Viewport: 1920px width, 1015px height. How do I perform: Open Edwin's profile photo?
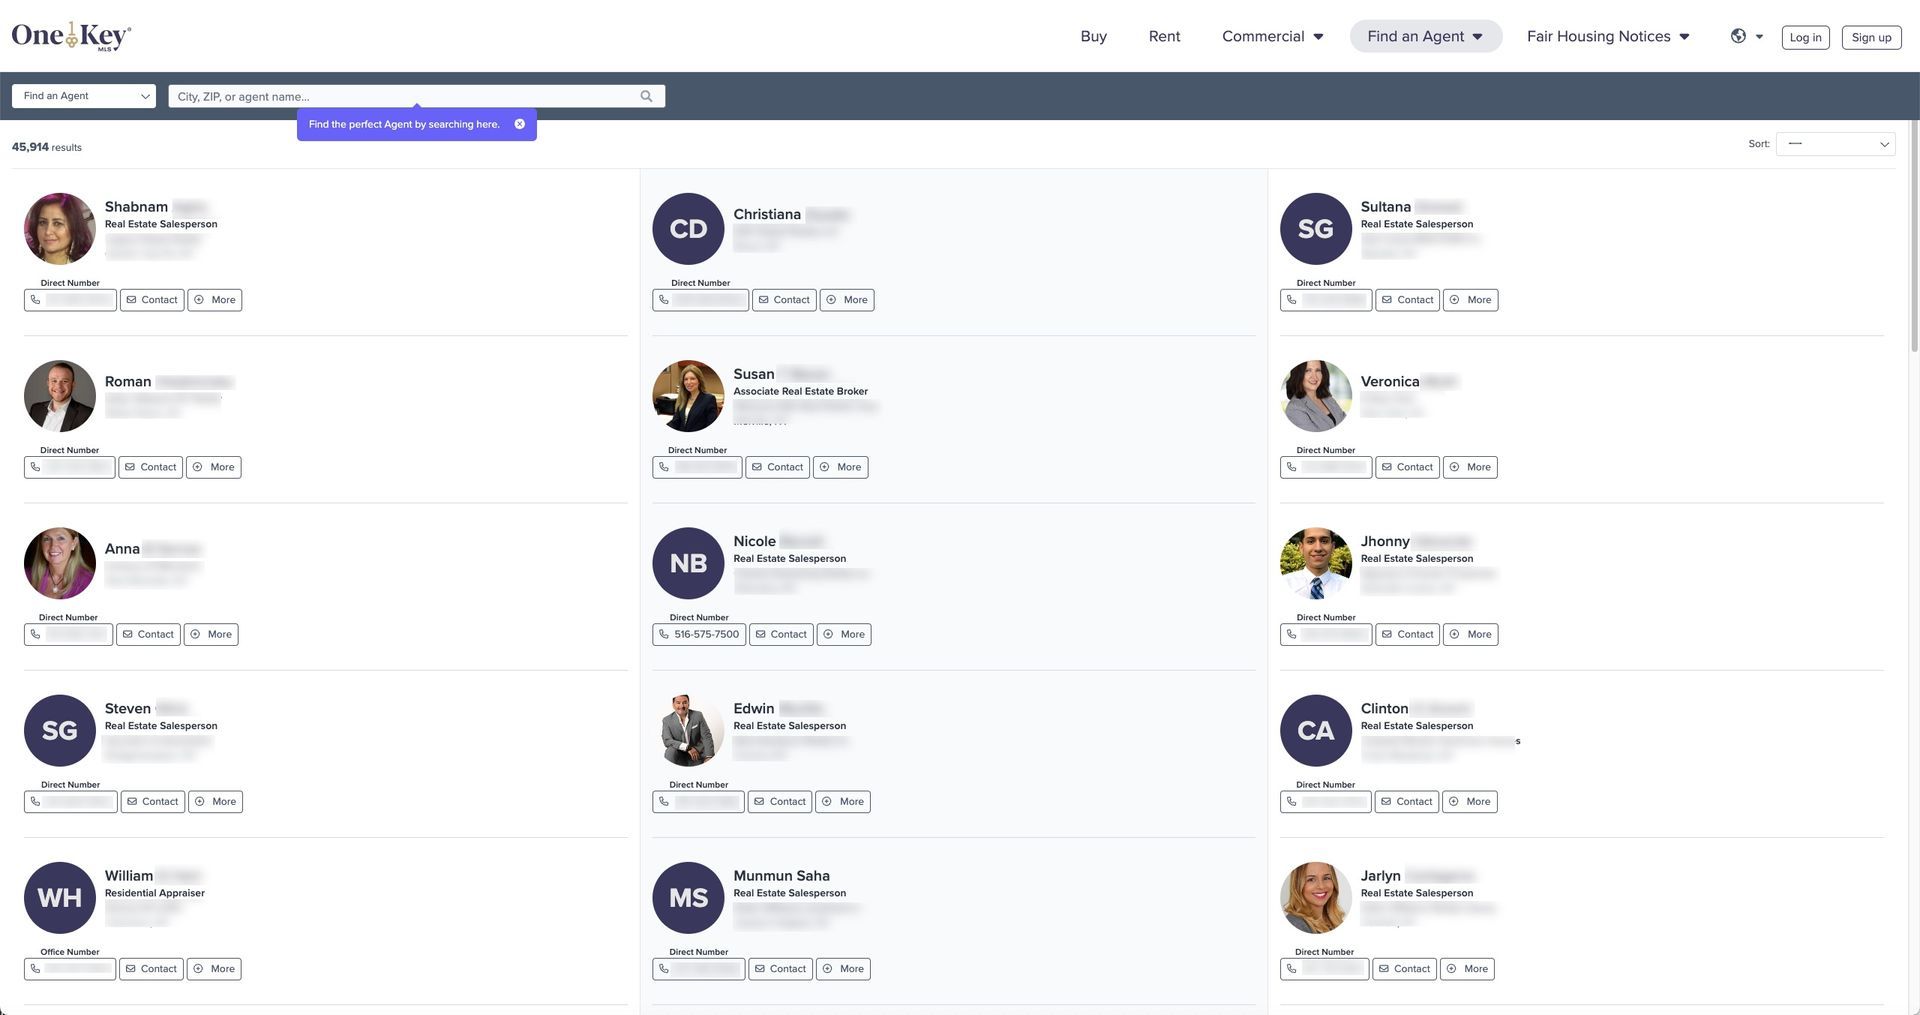point(688,731)
